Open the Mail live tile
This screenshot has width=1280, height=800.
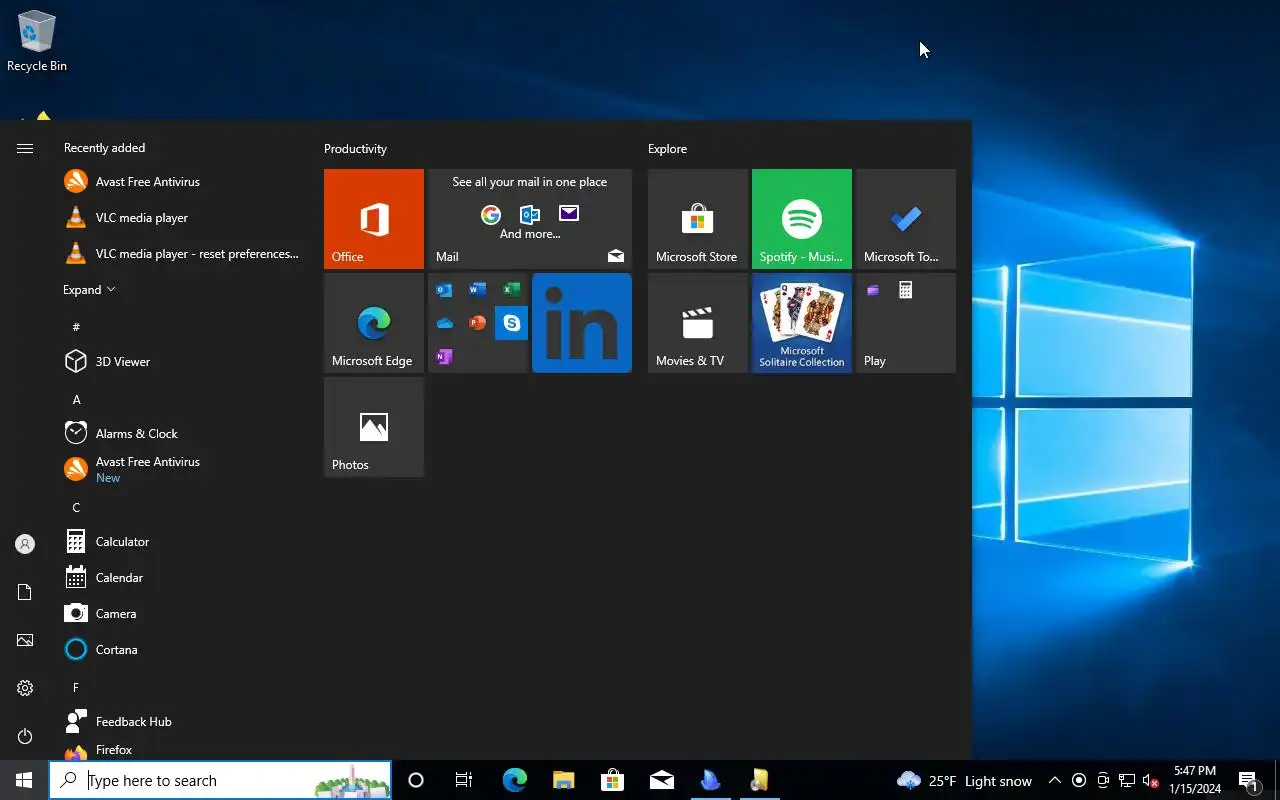click(530, 219)
